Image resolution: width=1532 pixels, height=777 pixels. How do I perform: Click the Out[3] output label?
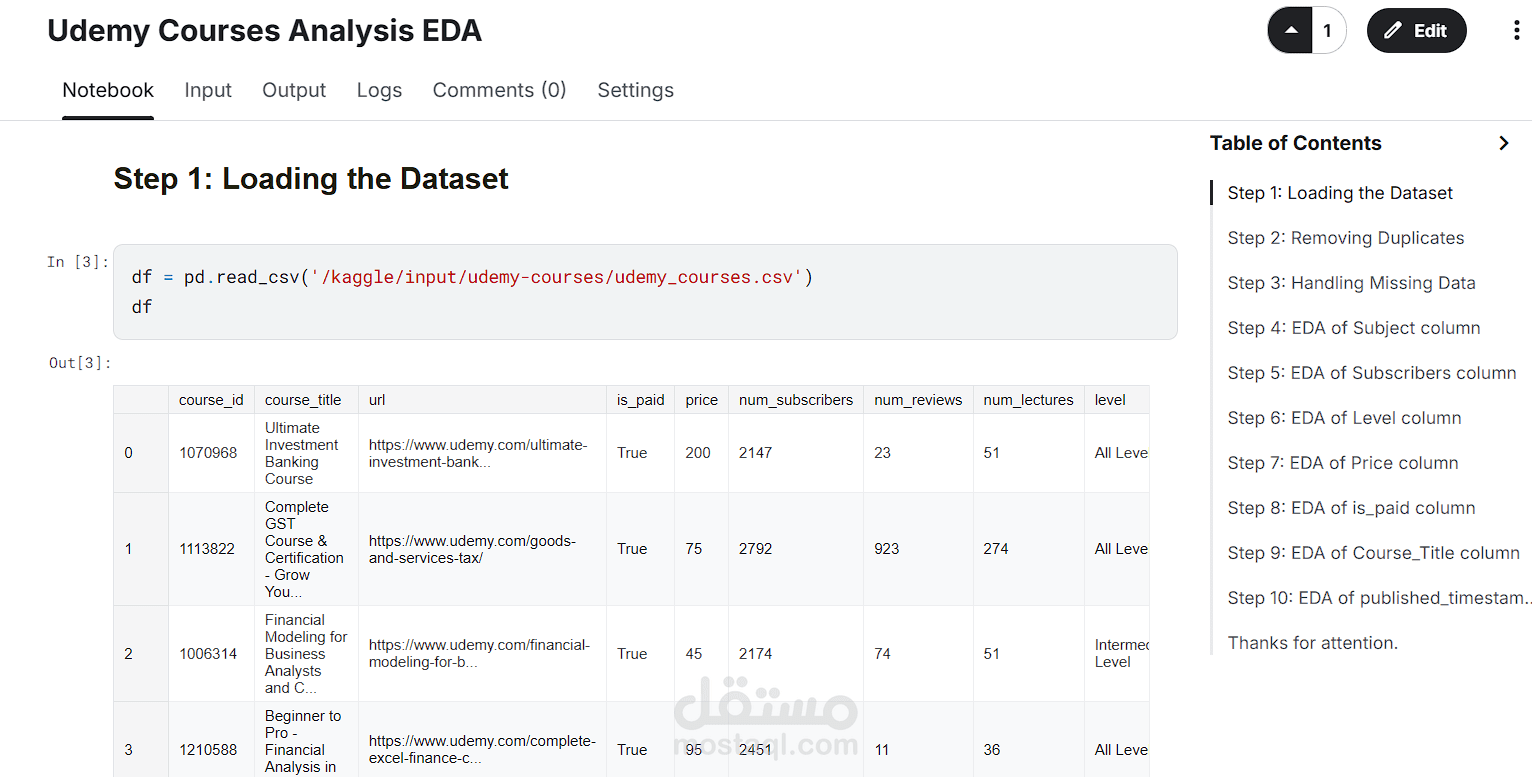pos(80,363)
